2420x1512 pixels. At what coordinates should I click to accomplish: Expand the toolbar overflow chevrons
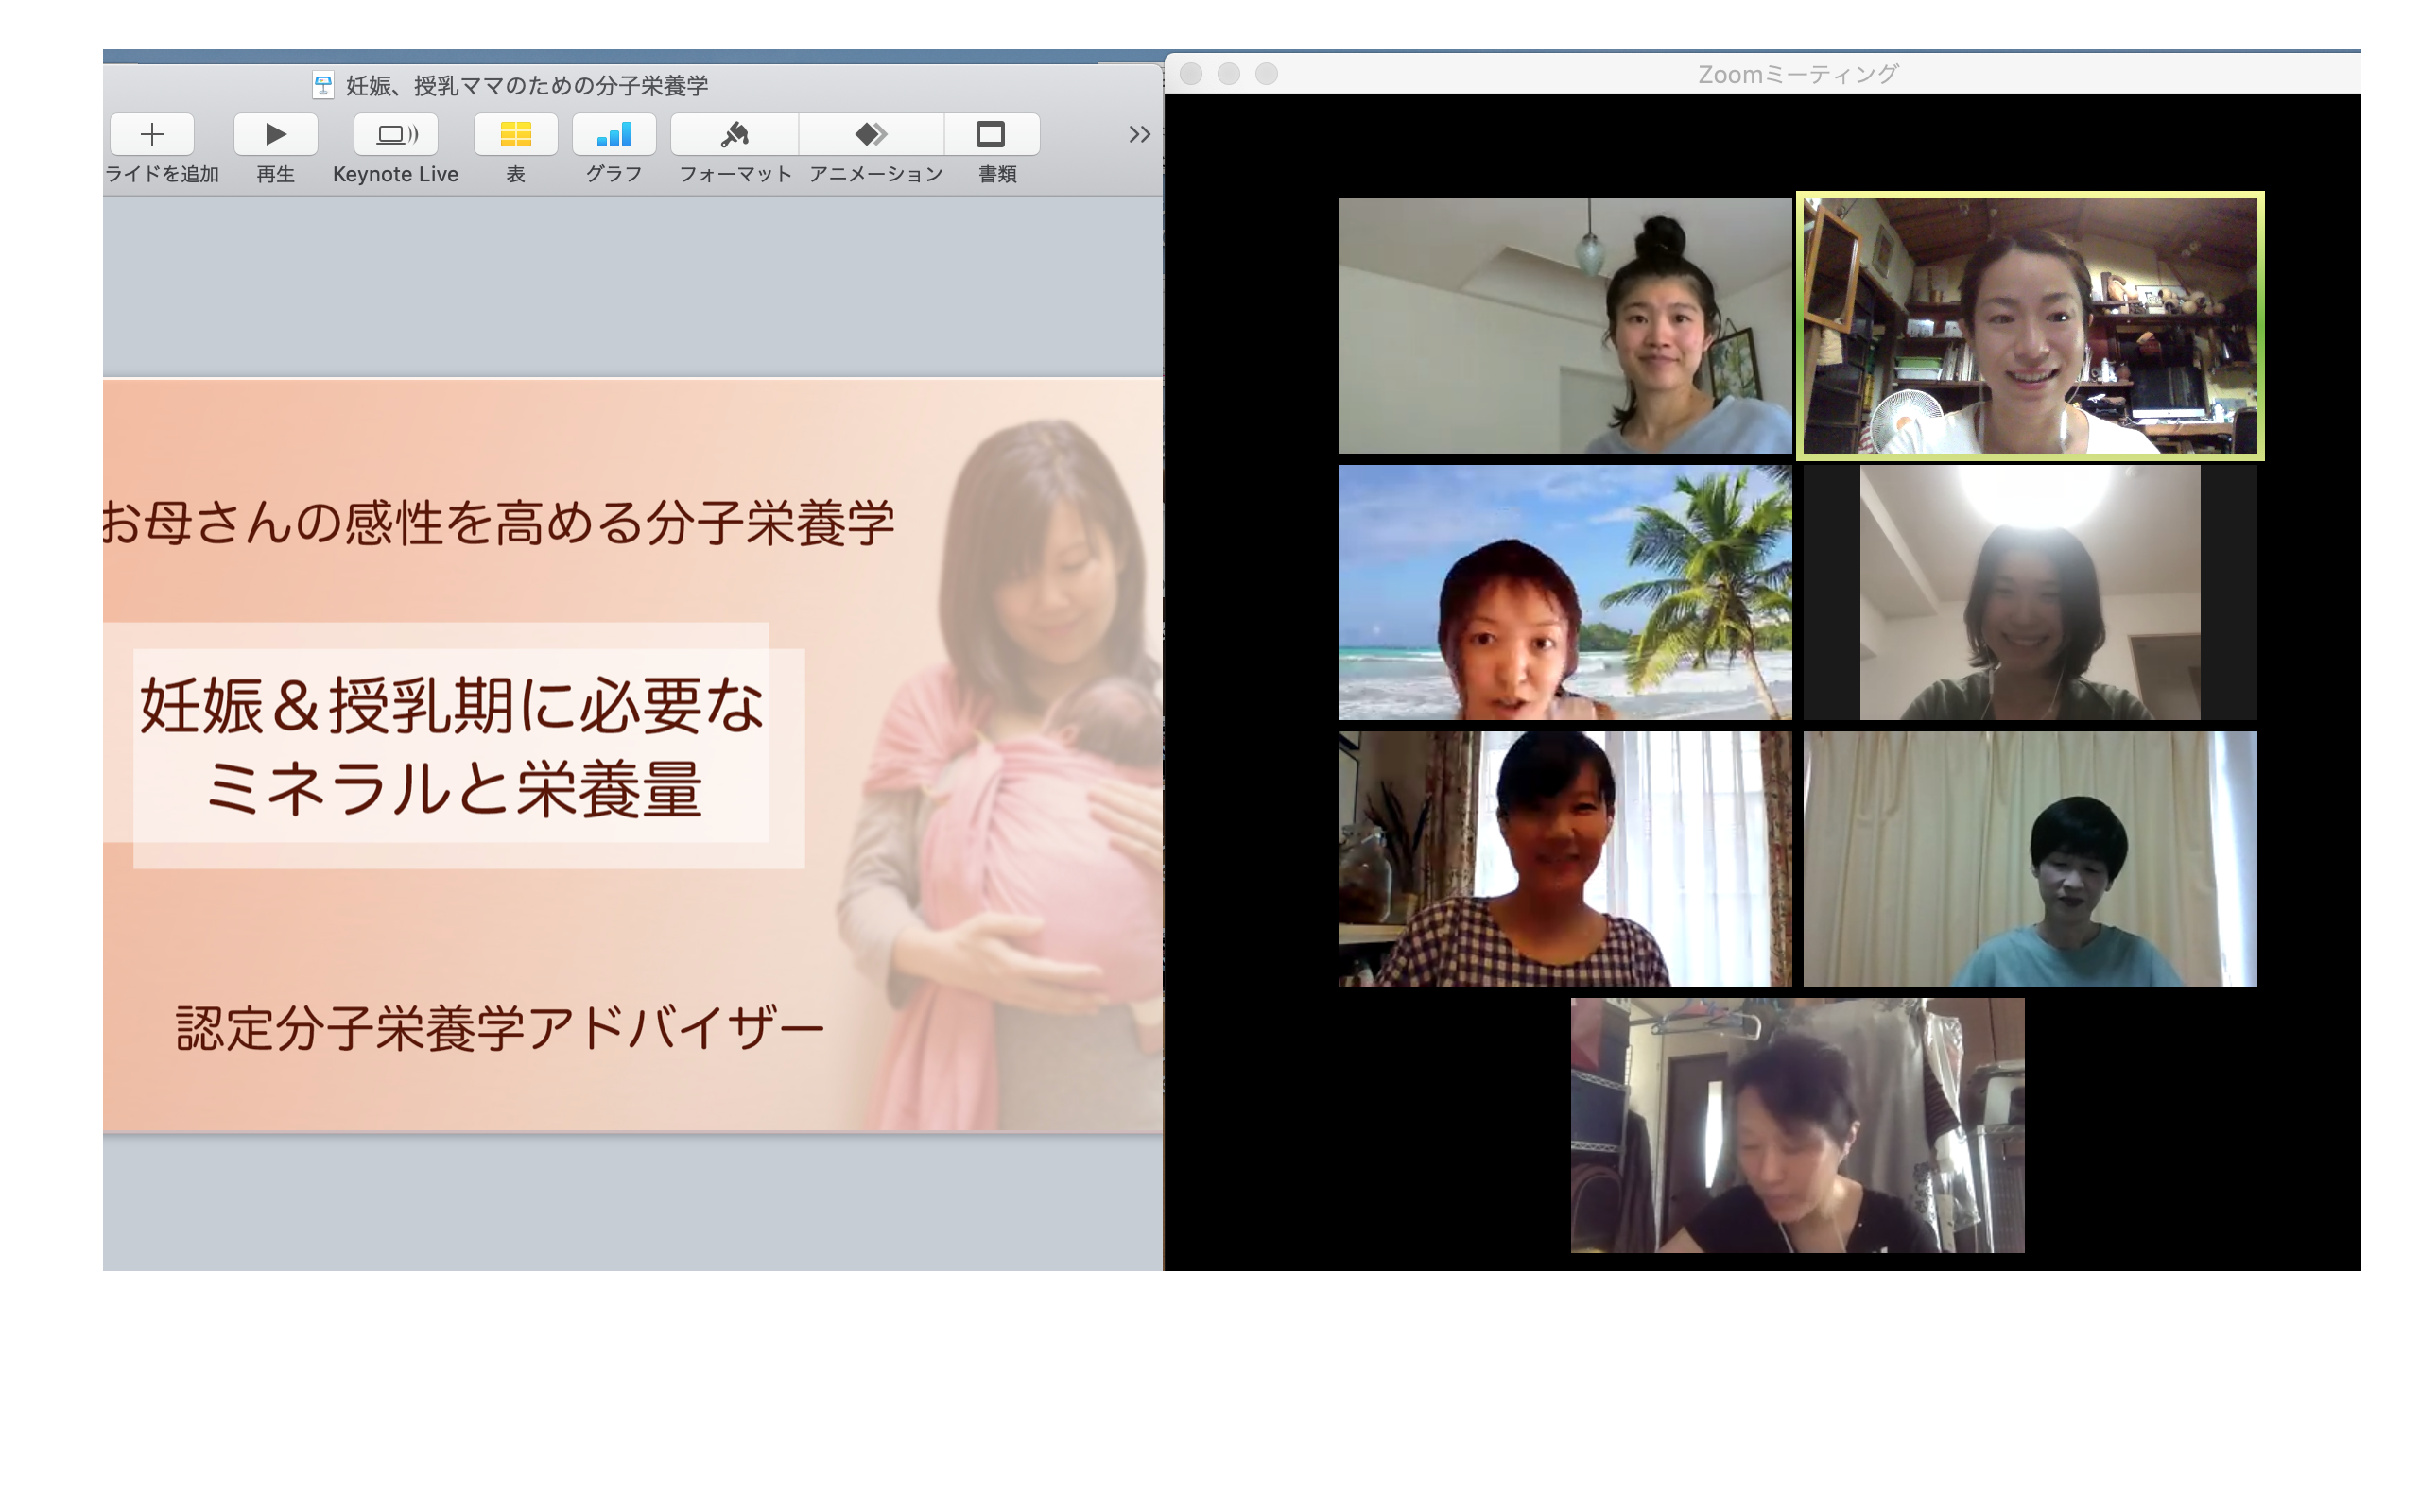click(1139, 134)
